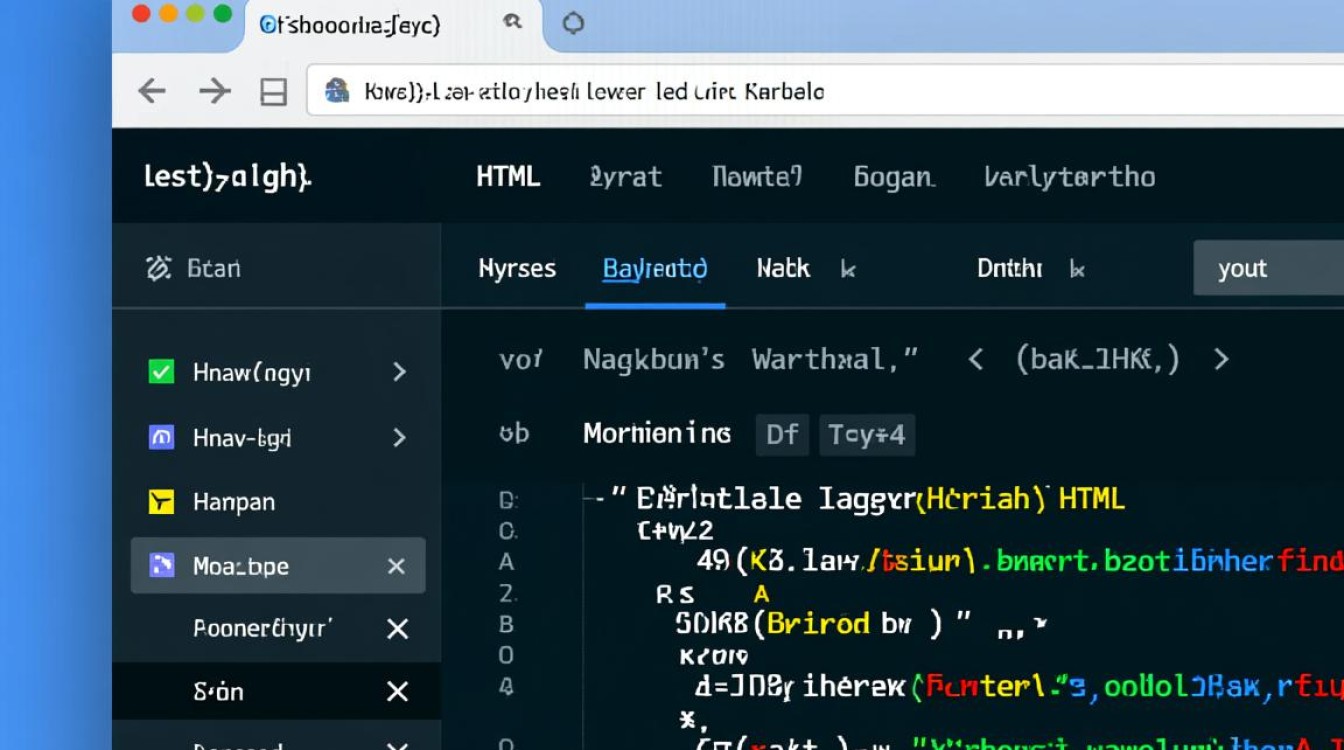Switch to the 'Nyrses' tab
This screenshot has height=750, width=1344.
(x=517, y=268)
